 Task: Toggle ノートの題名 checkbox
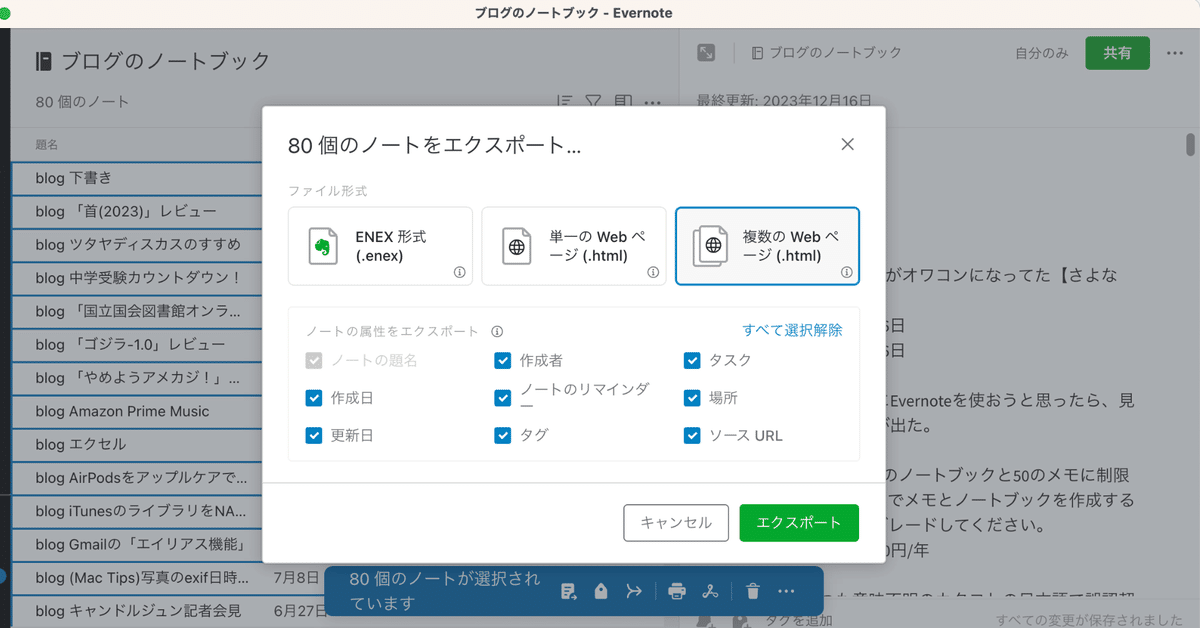coord(314,360)
